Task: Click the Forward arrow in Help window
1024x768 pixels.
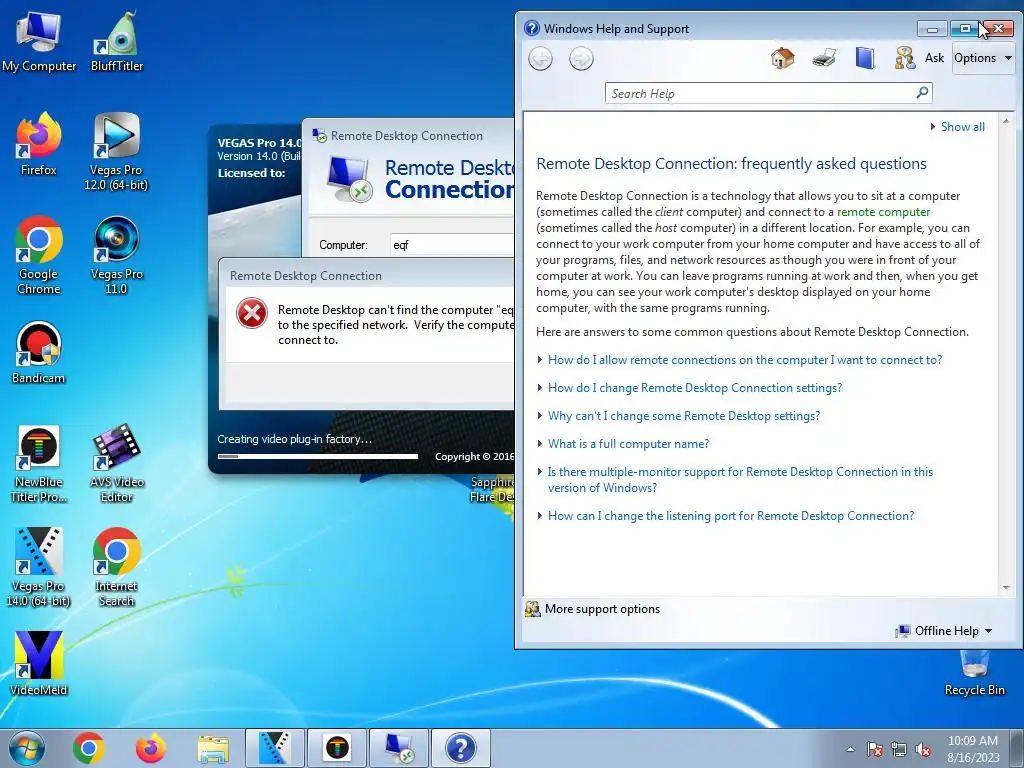Action: 581,59
